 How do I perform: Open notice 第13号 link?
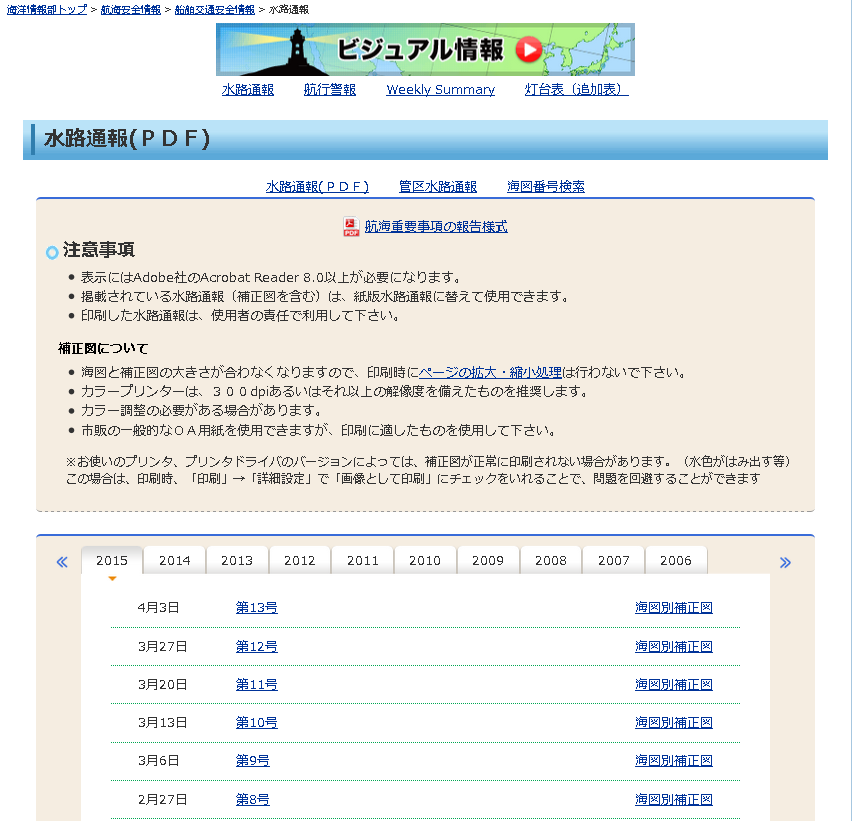point(256,607)
